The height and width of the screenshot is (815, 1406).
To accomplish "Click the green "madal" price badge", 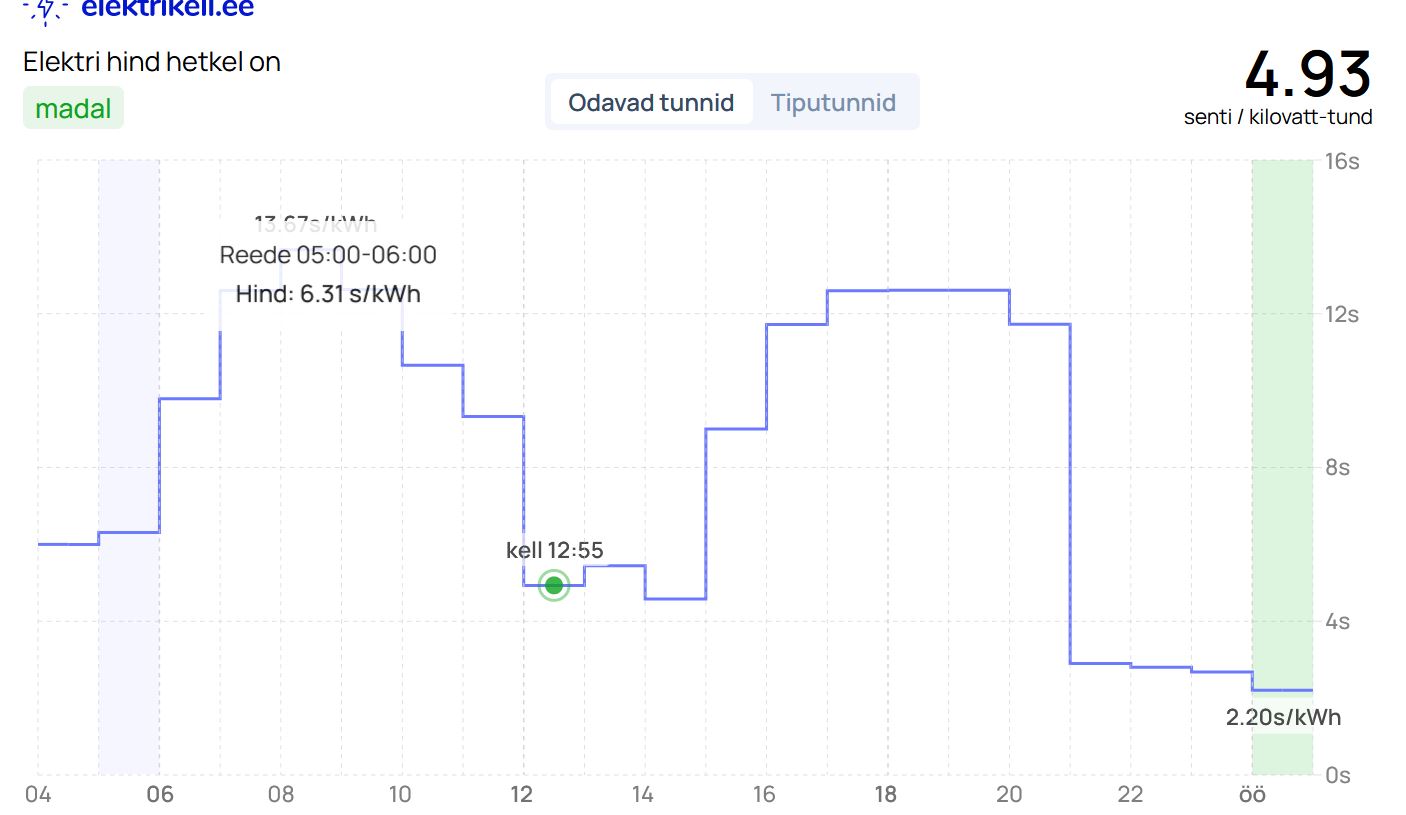I will pyautogui.click(x=73, y=108).
